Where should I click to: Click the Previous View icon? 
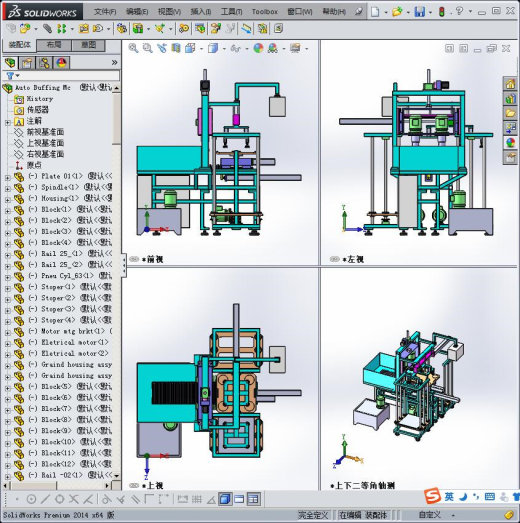tap(162, 48)
